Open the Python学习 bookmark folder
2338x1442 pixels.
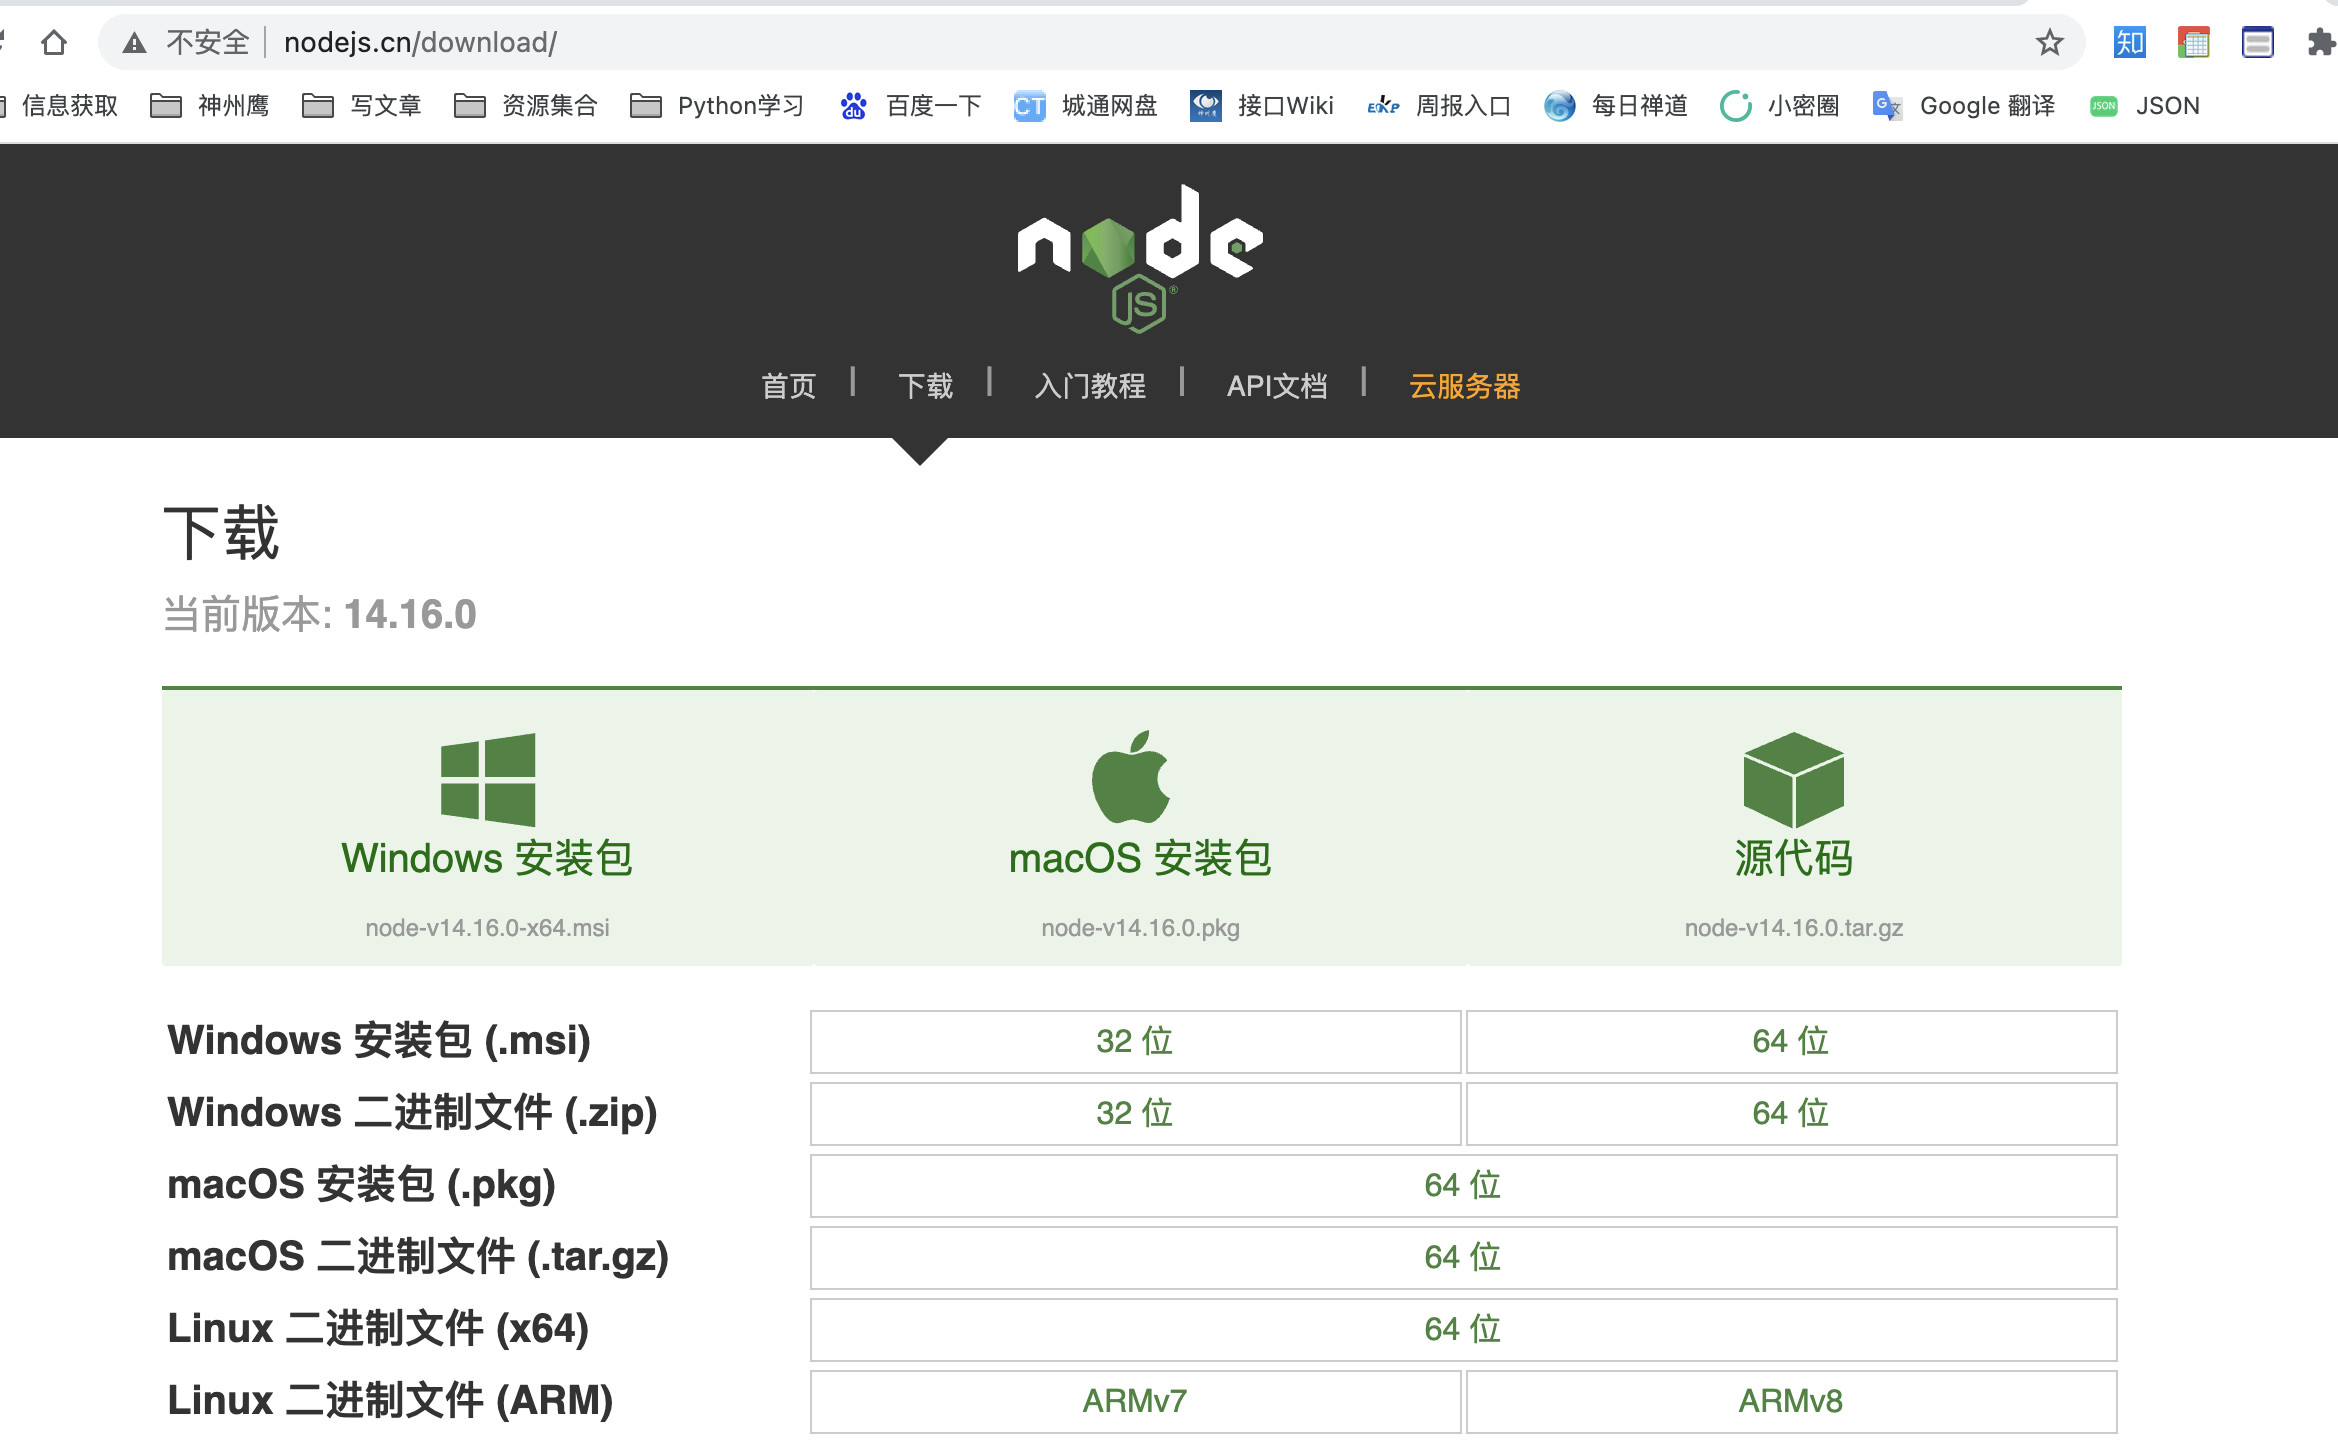(x=717, y=105)
